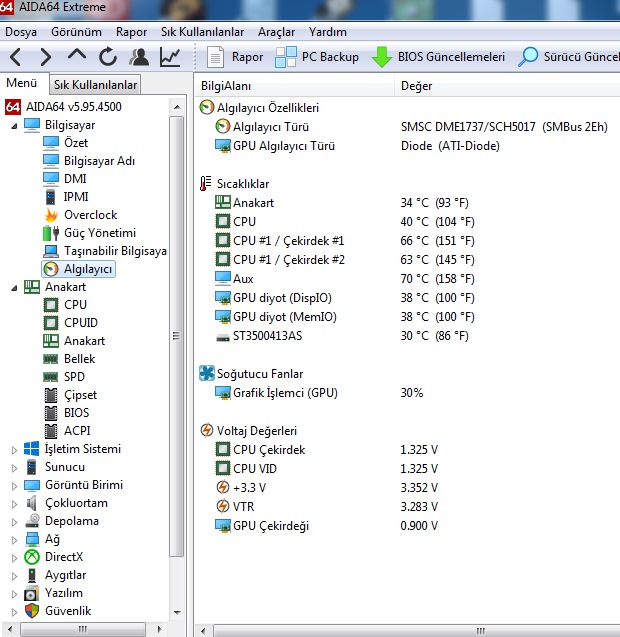Click the back navigation arrow

17,57
